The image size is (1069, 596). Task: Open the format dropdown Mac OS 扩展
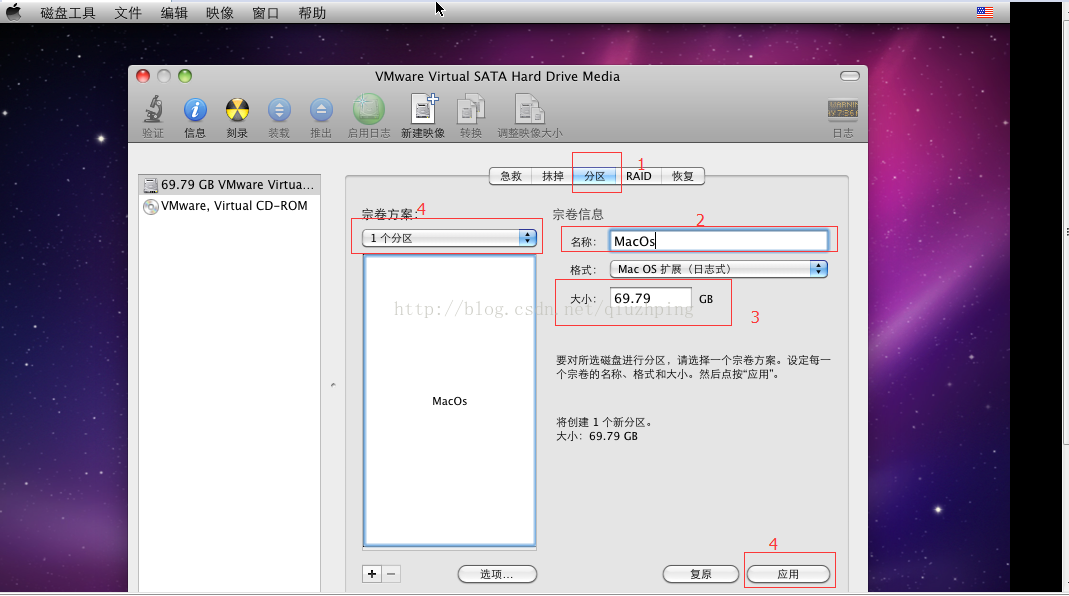click(x=719, y=269)
